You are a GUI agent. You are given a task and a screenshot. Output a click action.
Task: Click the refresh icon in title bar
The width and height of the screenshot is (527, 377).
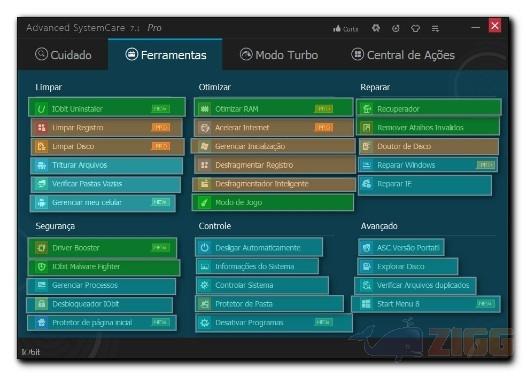coord(396,28)
